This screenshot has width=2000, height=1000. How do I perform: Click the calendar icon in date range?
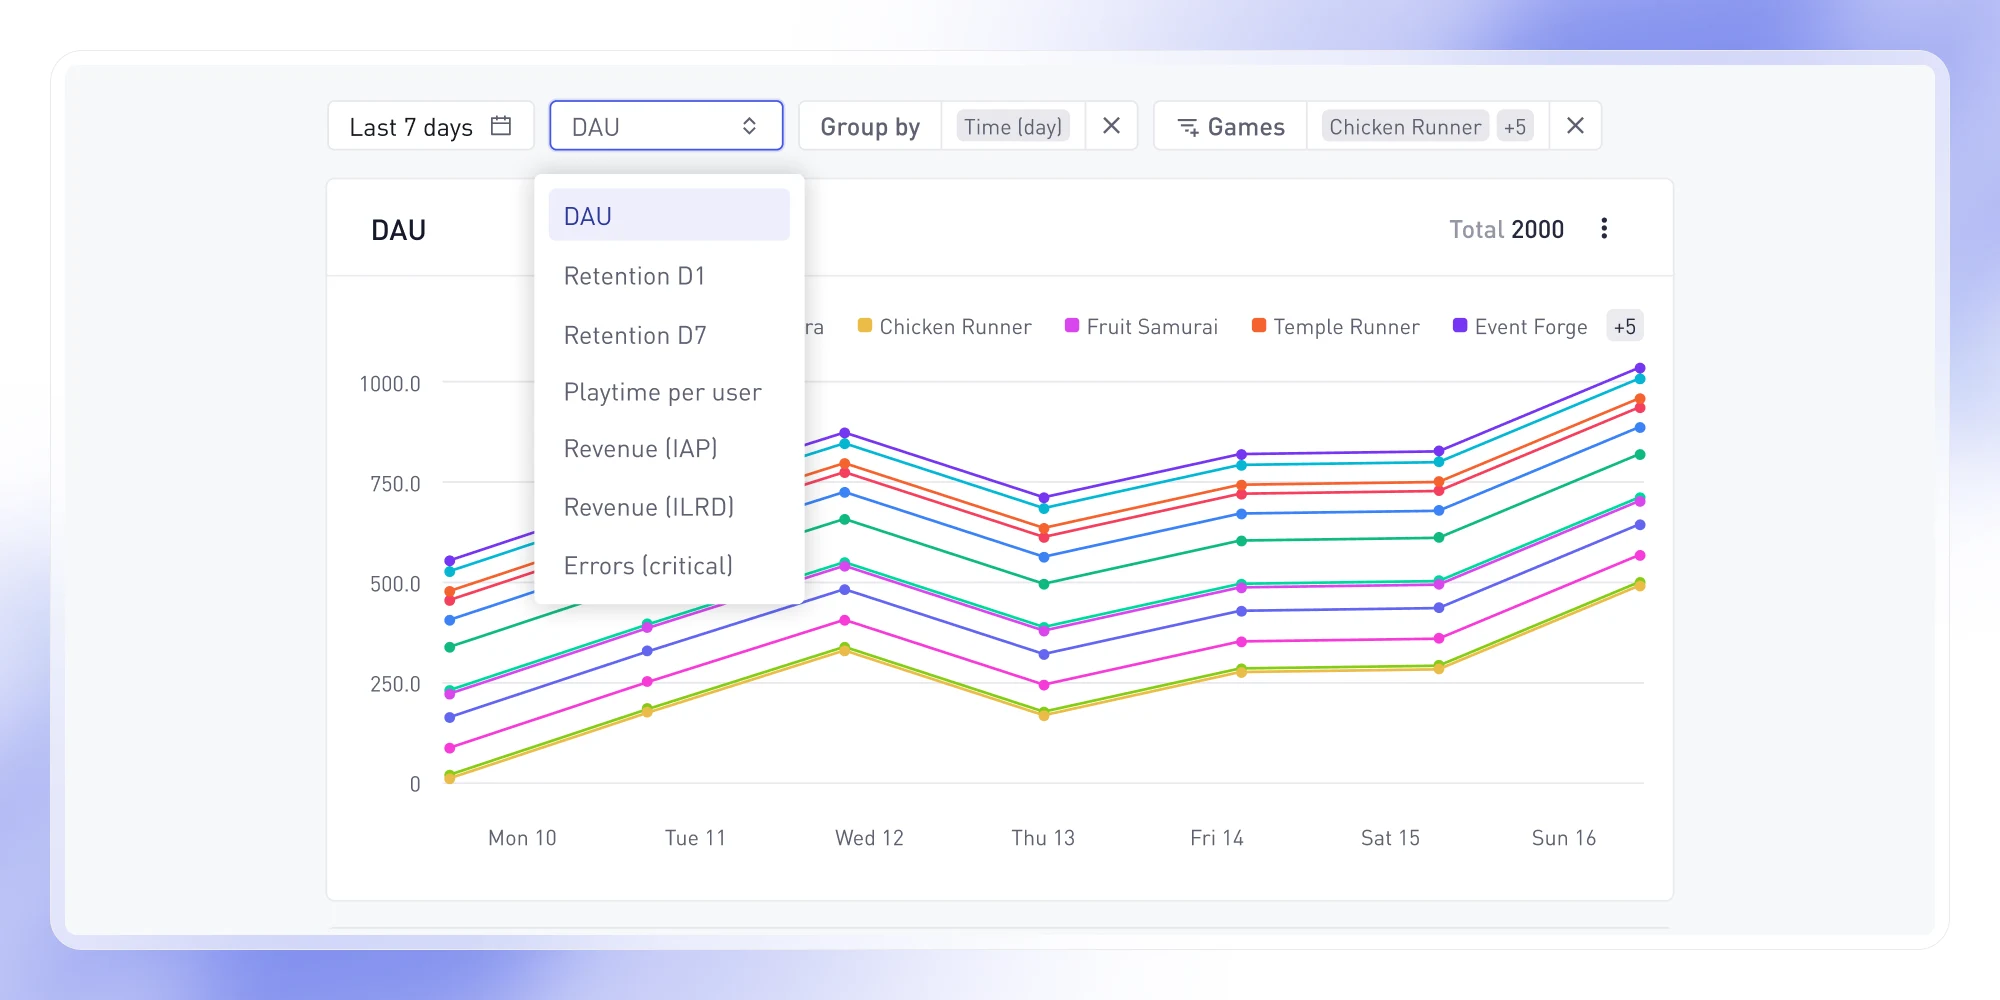coord(501,126)
